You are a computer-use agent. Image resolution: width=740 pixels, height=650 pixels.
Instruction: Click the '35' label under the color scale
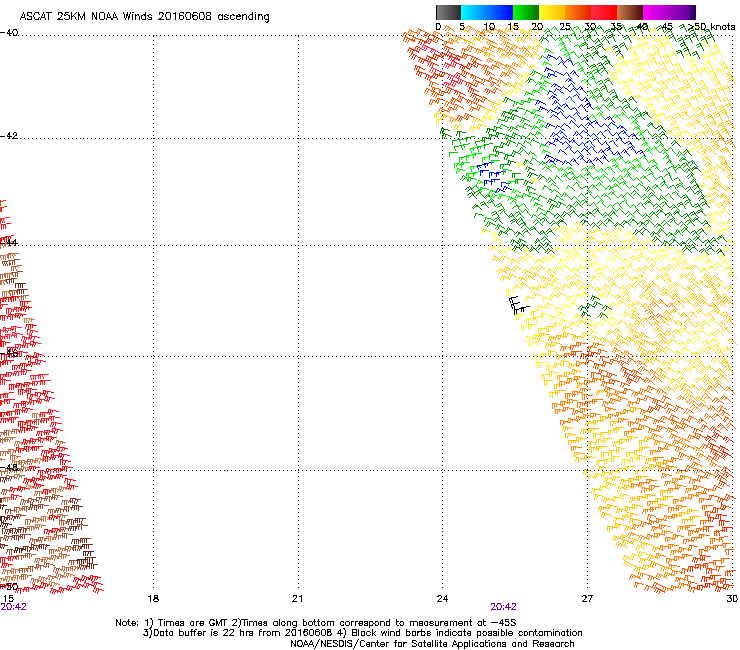pyautogui.click(x=616, y=27)
